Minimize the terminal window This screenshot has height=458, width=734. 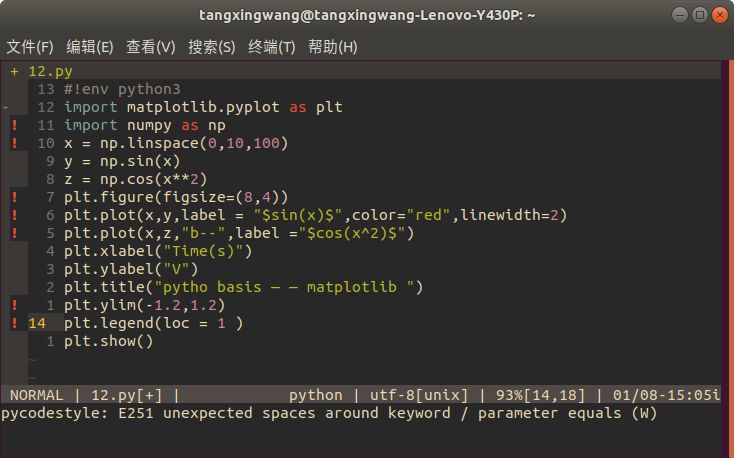(x=680, y=15)
